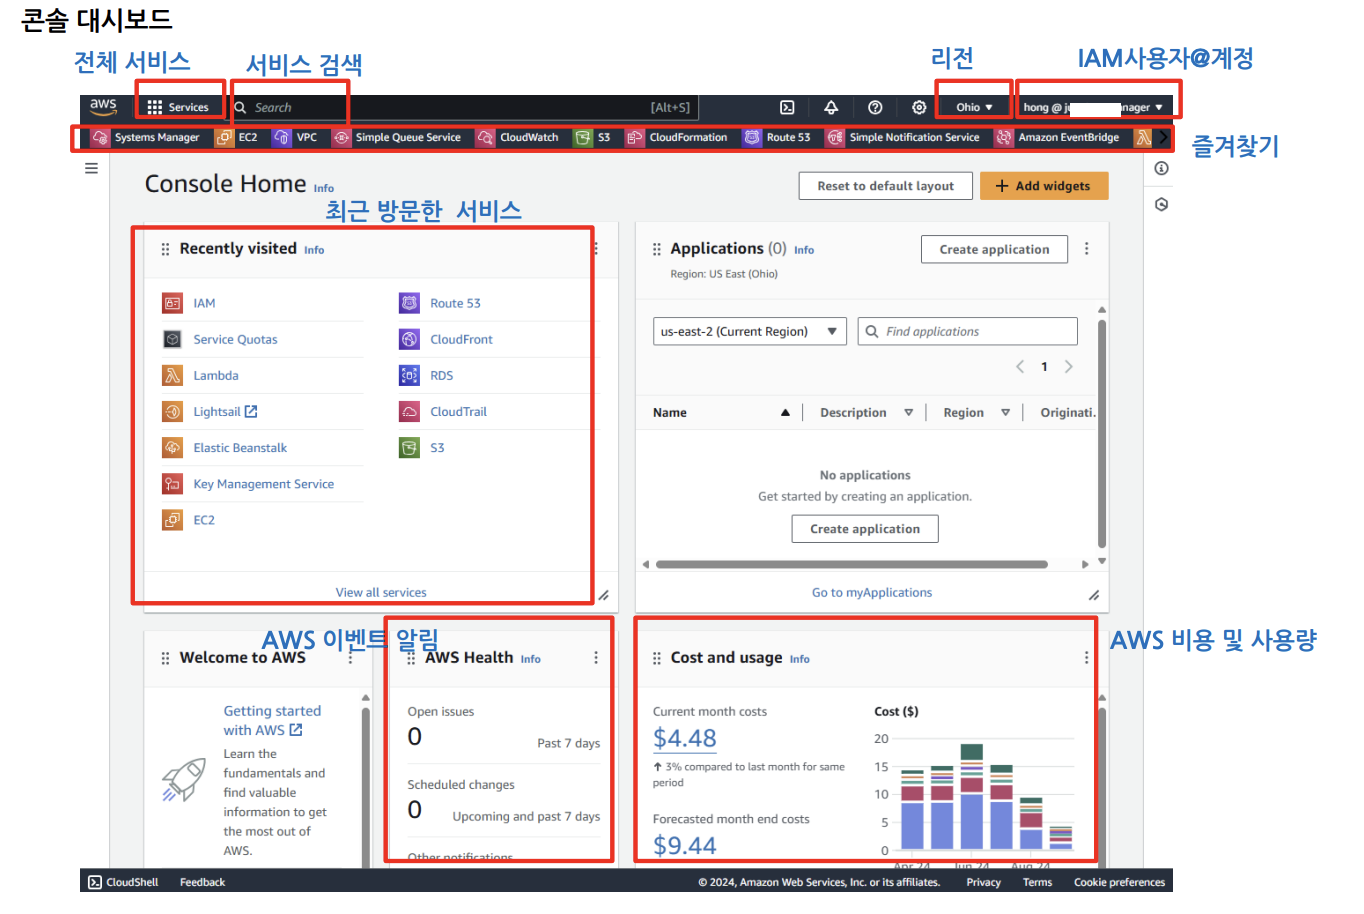Click View all services link
This screenshot has height=914, width=1364.
tap(381, 593)
